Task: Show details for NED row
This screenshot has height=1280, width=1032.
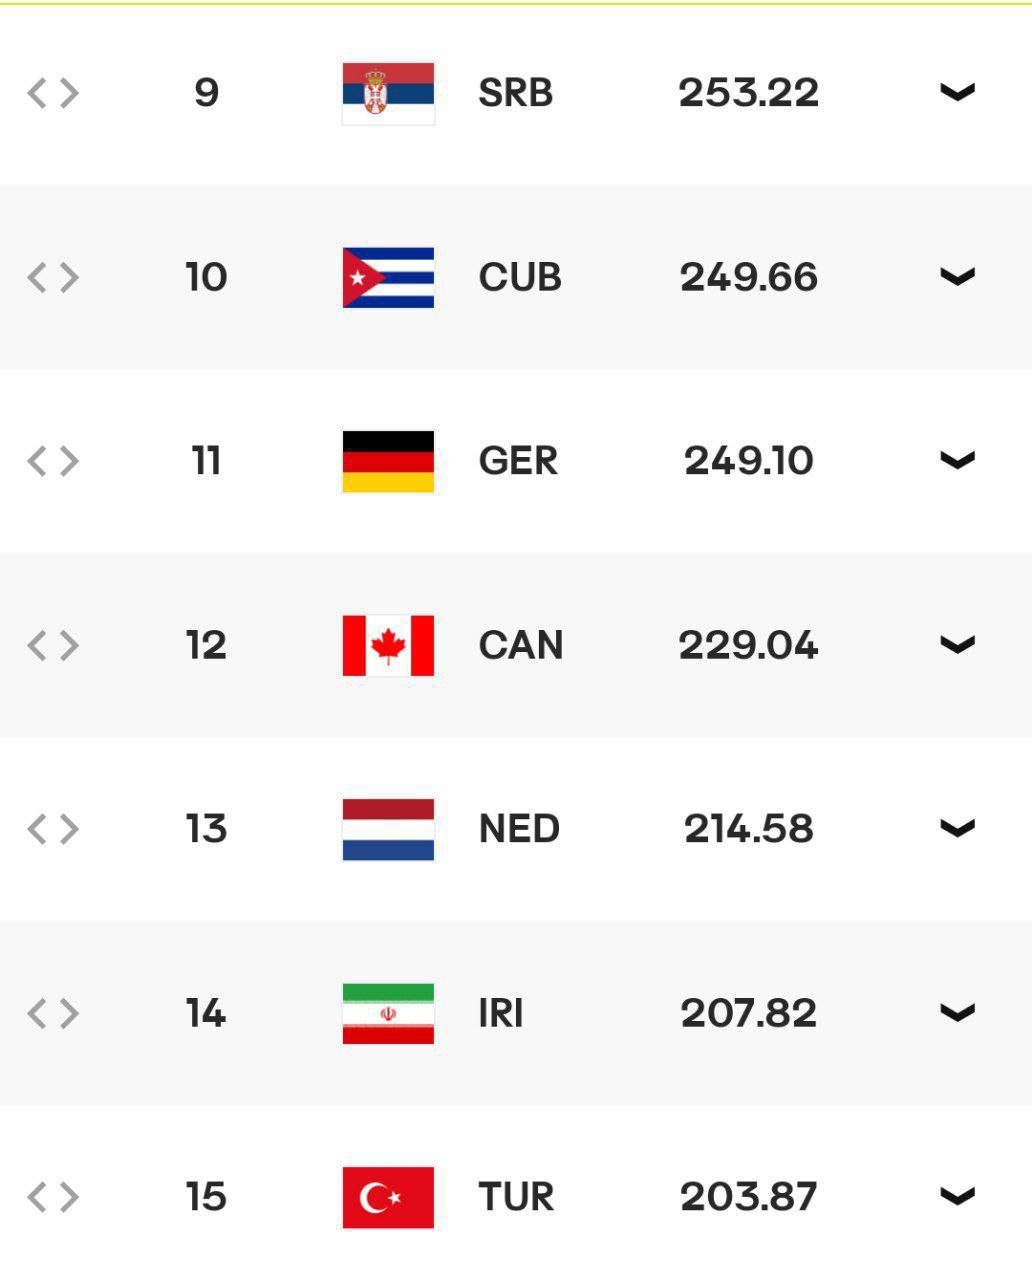Action: click(x=957, y=829)
